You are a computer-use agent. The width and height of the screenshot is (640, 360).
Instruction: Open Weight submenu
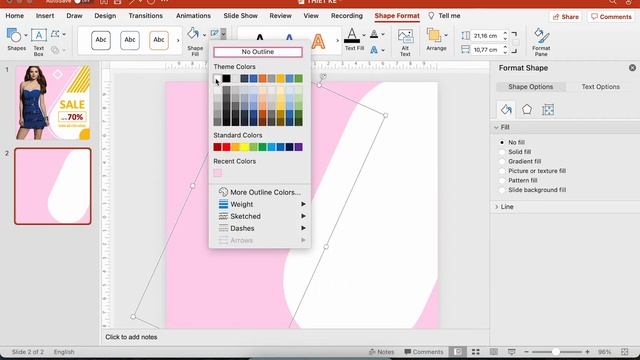click(x=260, y=204)
